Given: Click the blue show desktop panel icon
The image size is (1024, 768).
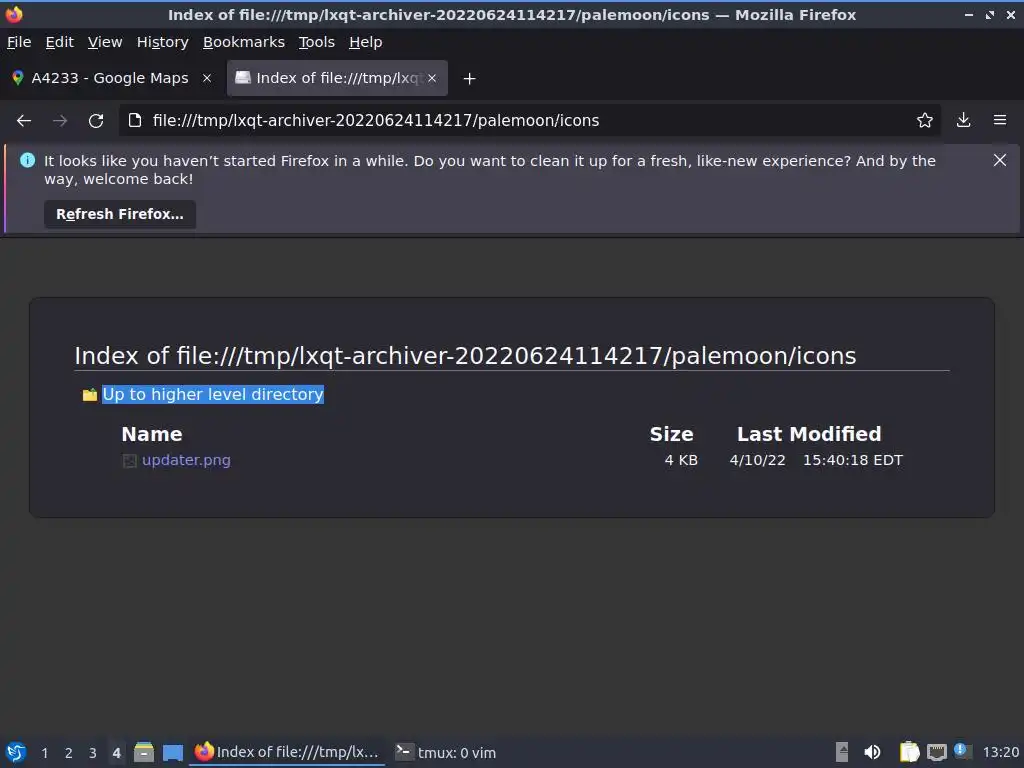Looking at the screenshot, I should point(172,752).
